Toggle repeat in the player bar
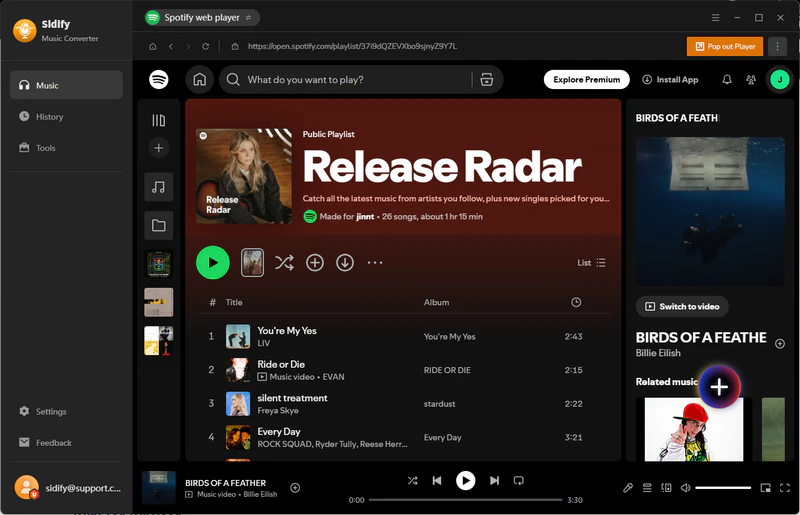800x515 pixels. click(519, 480)
